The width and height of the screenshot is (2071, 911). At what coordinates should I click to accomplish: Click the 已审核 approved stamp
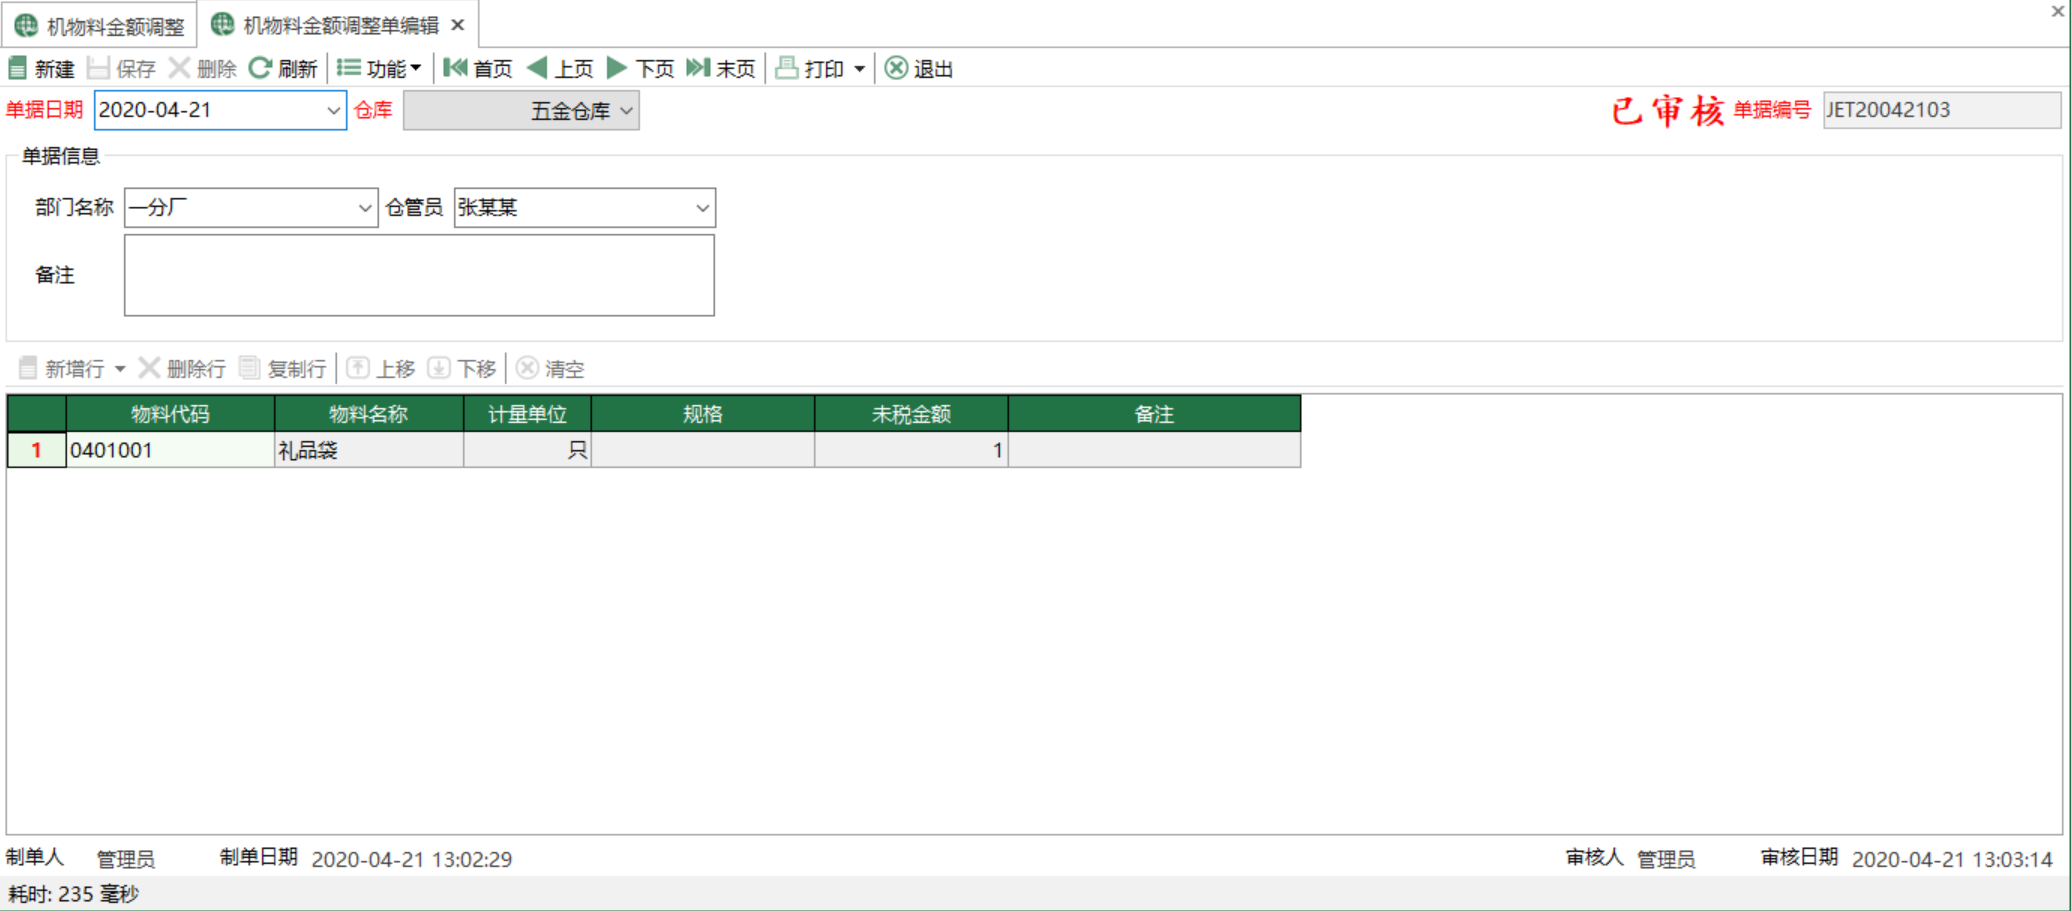1667,110
